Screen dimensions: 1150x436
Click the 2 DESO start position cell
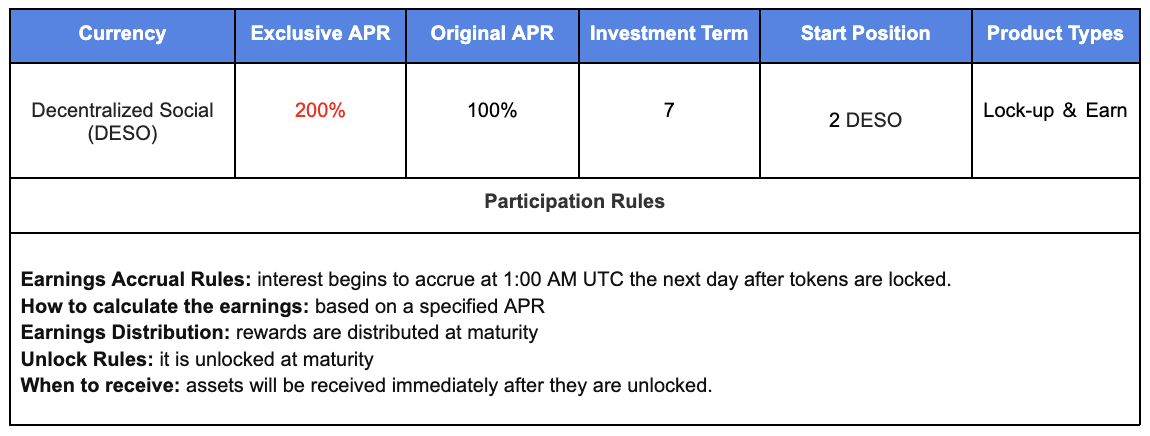click(865, 120)
